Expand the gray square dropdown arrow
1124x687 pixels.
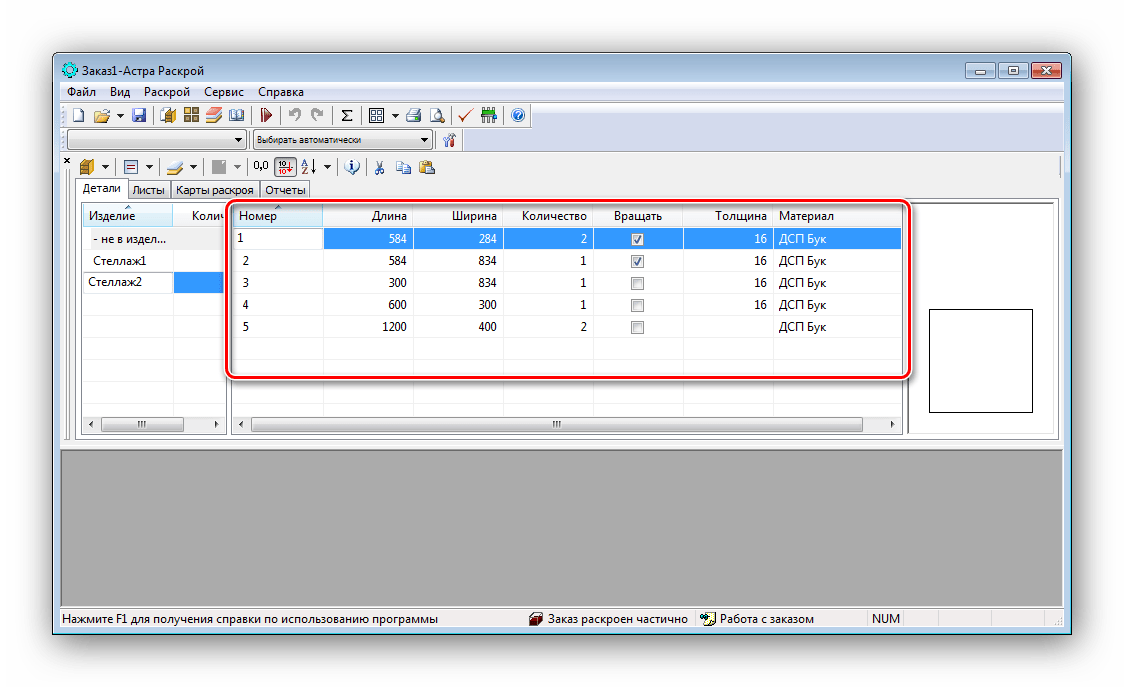[x=237, y=167]
